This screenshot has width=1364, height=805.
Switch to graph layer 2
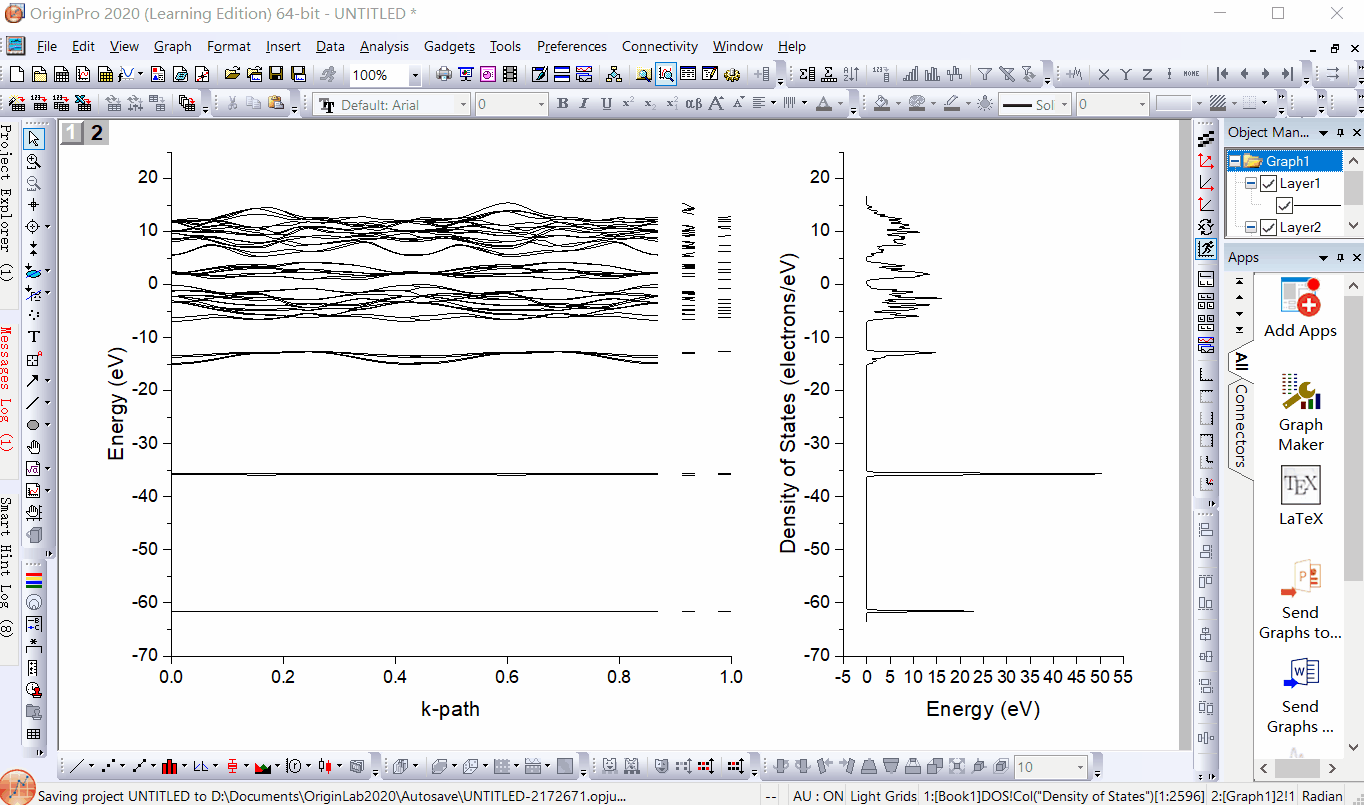[96, 133]
